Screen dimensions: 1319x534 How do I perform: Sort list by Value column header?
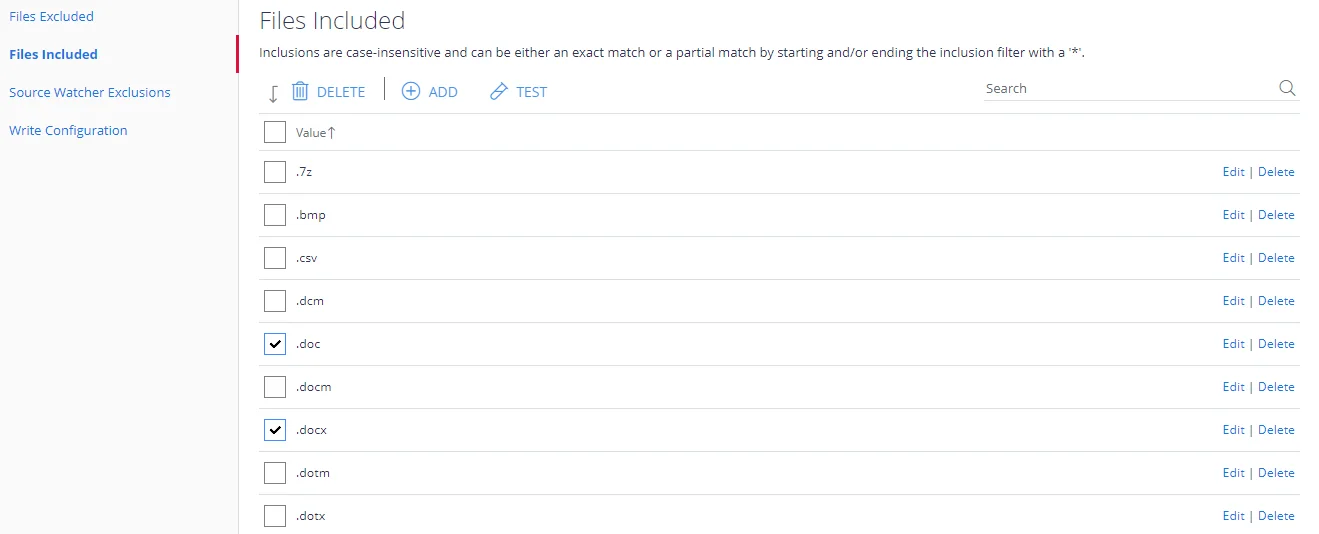tap(311, 132)
